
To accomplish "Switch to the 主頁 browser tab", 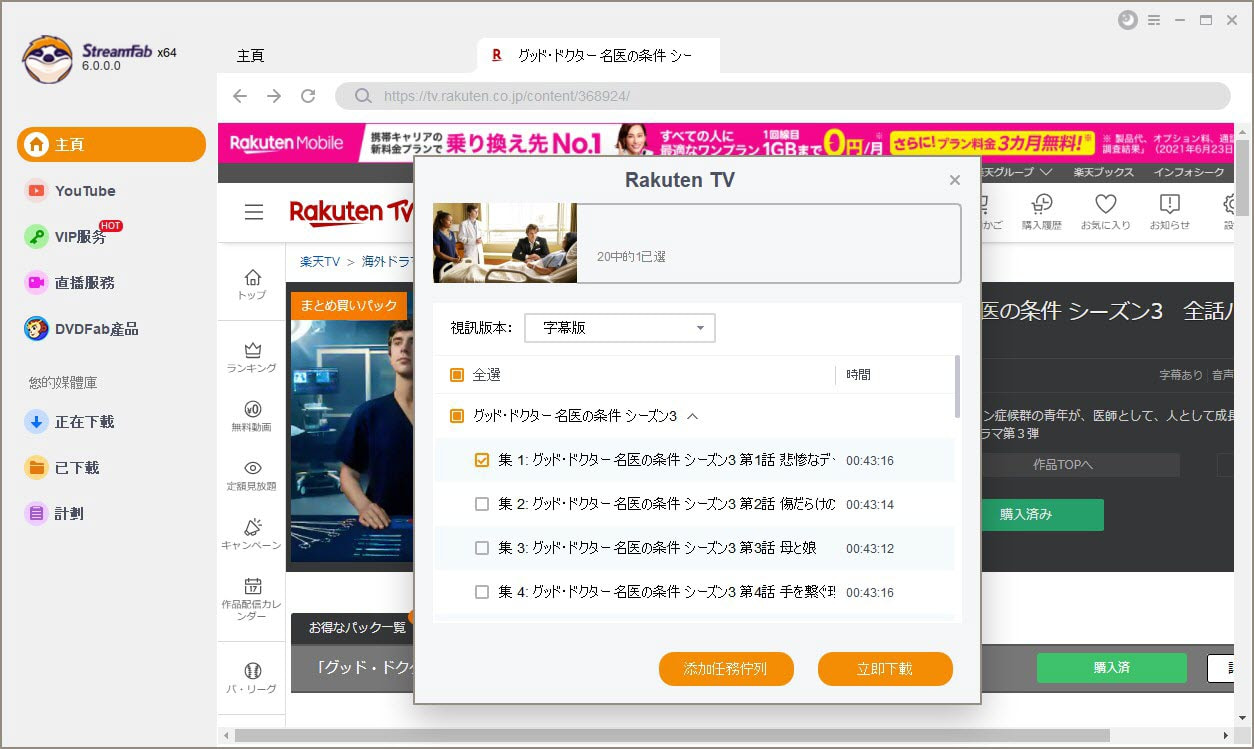I will pos(251,56).
